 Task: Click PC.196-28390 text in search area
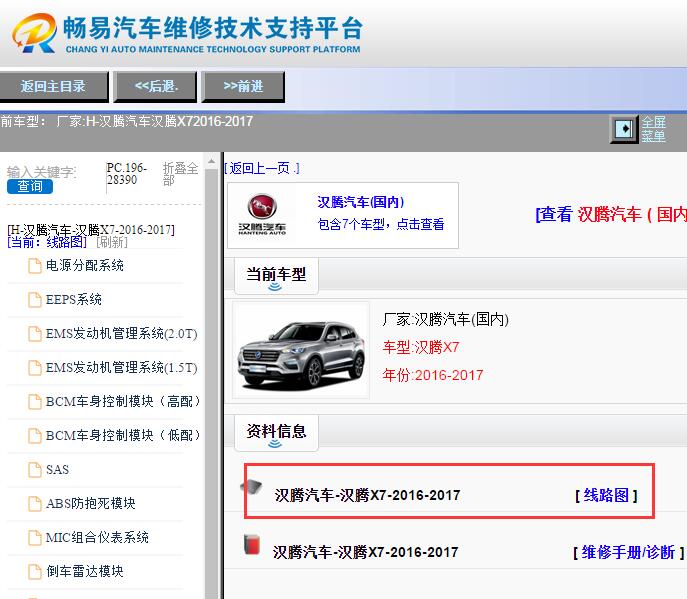click(x=126, y=174)
